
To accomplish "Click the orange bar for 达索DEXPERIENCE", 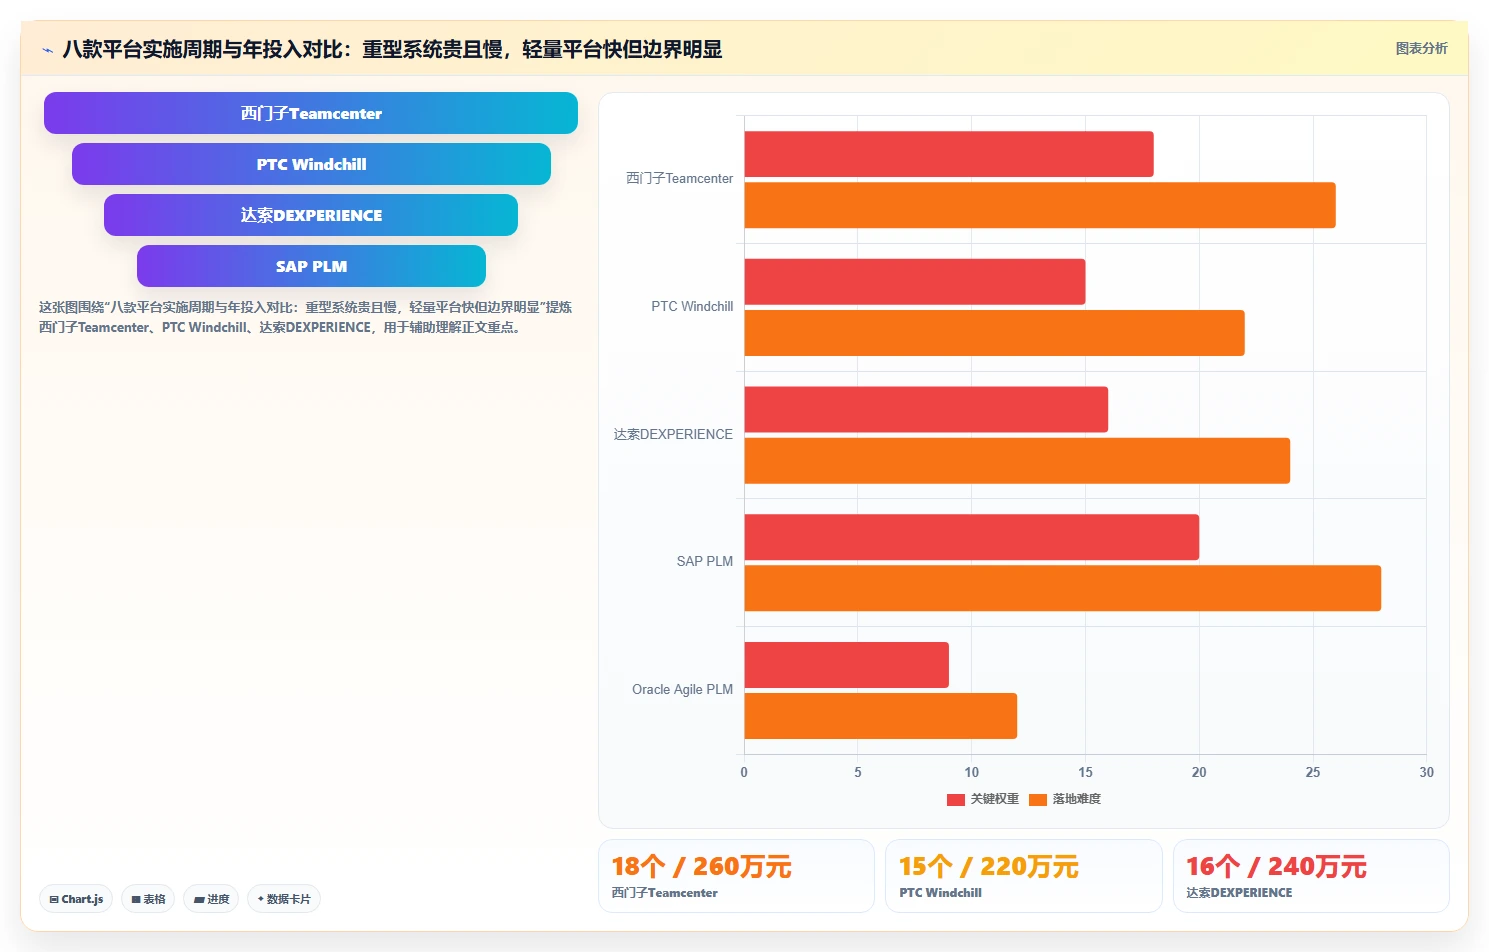I will click(1017, 461).
